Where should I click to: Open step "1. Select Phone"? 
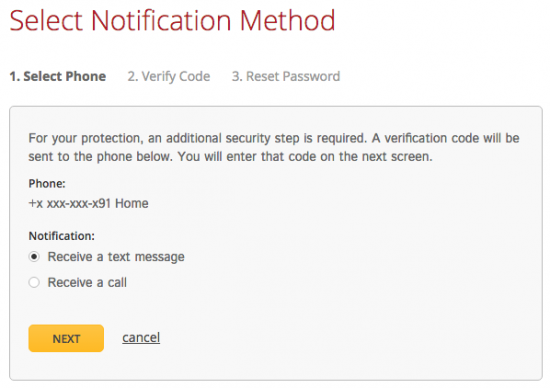pyautogui.click(x=58, y=76)
